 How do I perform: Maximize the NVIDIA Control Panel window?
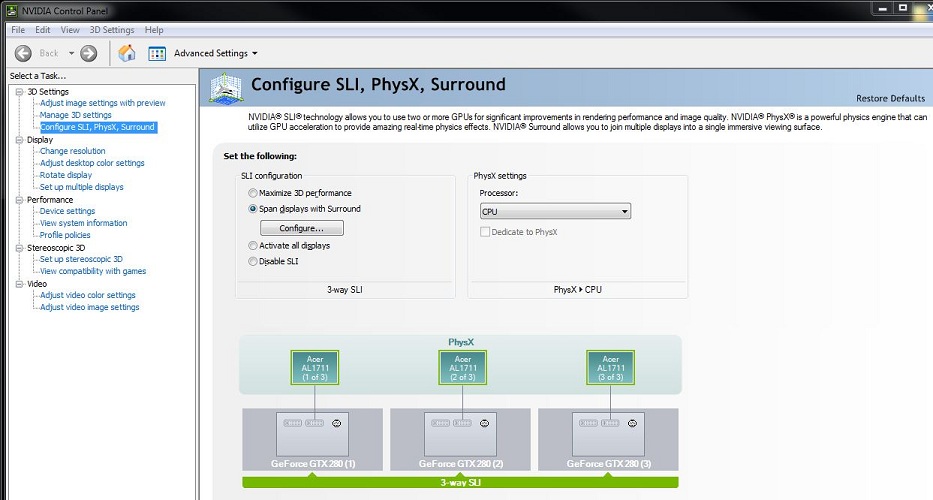pos(903,8)
